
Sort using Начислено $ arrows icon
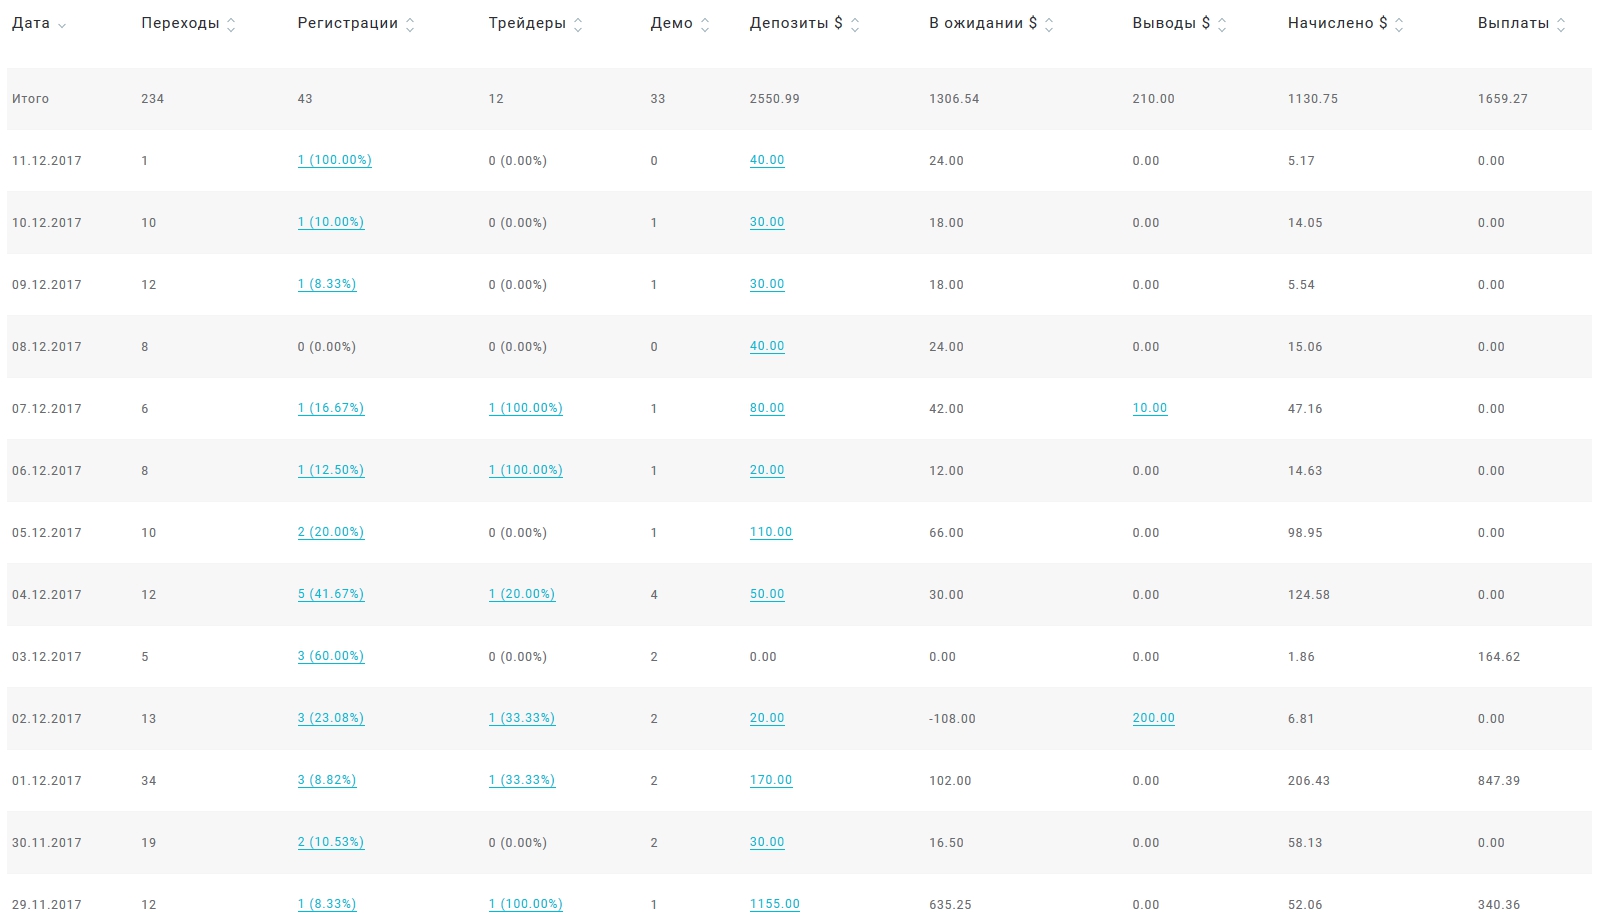pos(1399,25)
